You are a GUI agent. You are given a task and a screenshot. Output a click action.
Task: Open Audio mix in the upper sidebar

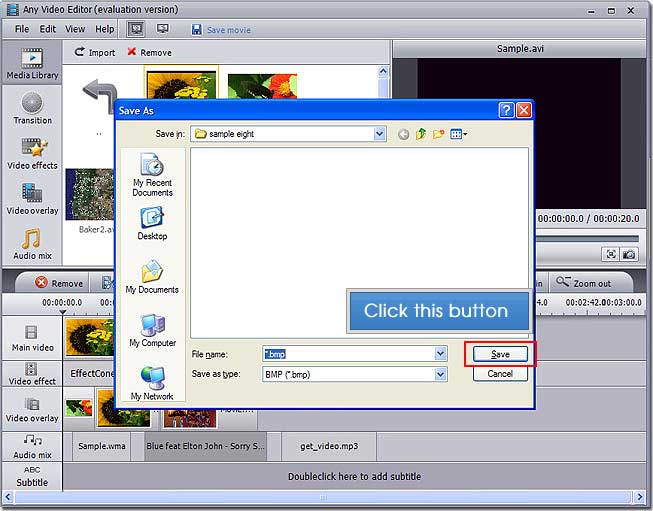[x=32, y=244]
